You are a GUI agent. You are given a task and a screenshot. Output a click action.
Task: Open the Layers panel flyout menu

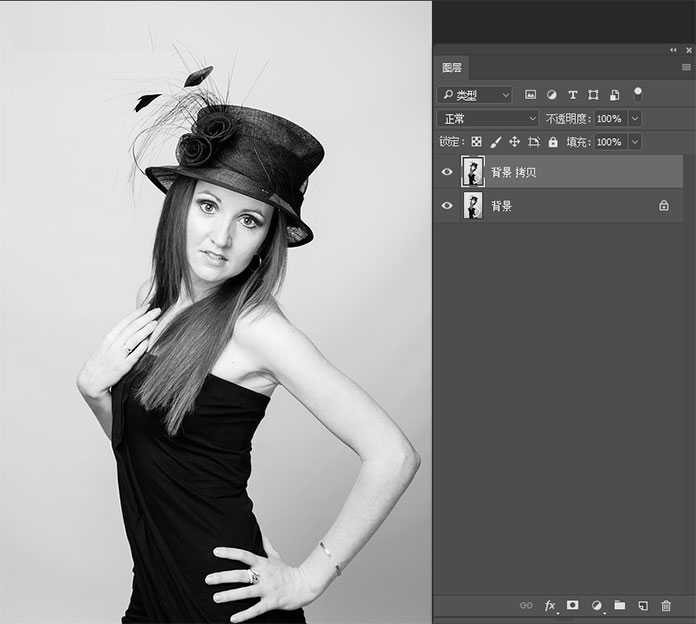pyautogui.click(x=685, y=67)
